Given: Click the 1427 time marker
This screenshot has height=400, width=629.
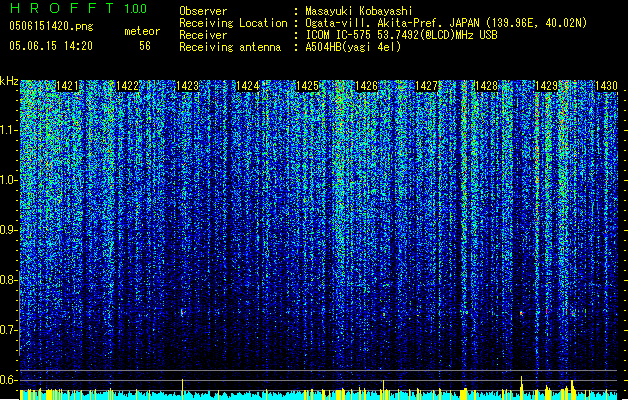Looking at the screenshot, I should pos(427,86).
